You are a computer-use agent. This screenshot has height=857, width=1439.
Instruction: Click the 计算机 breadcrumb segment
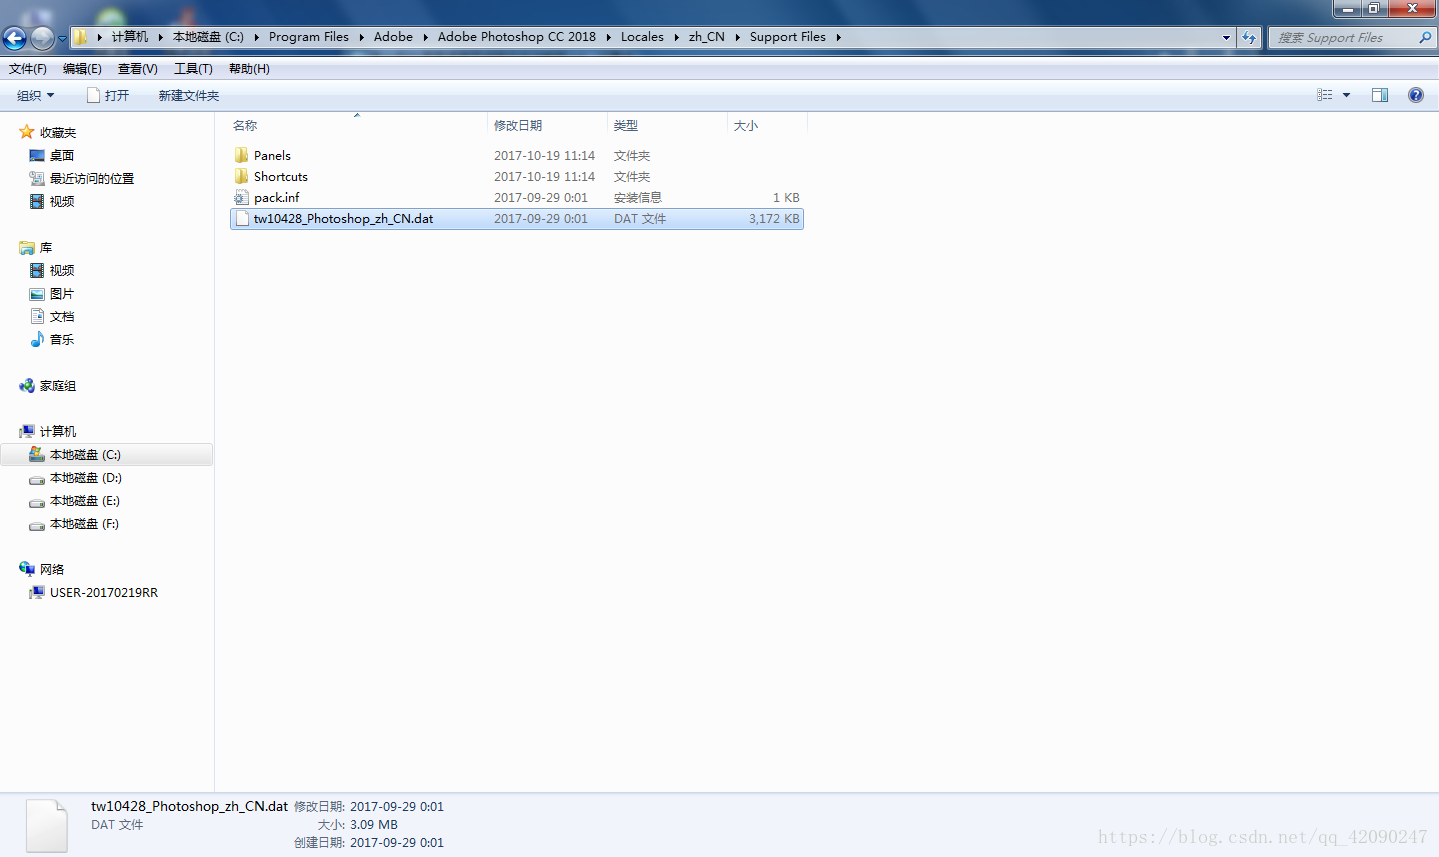point(130,37)
